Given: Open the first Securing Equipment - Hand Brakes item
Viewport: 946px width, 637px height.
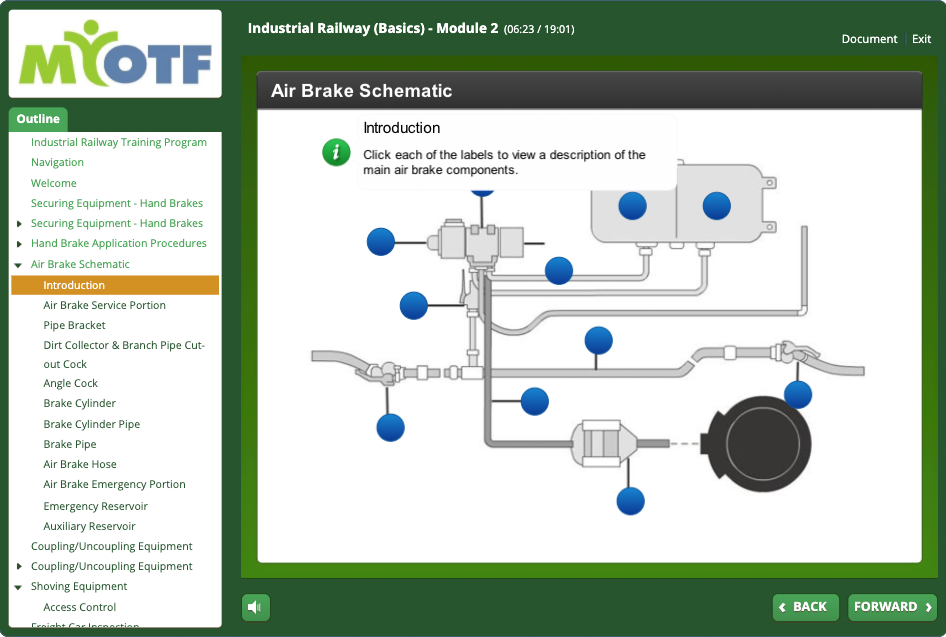Looking at the screenshot, I should [116, 203].
